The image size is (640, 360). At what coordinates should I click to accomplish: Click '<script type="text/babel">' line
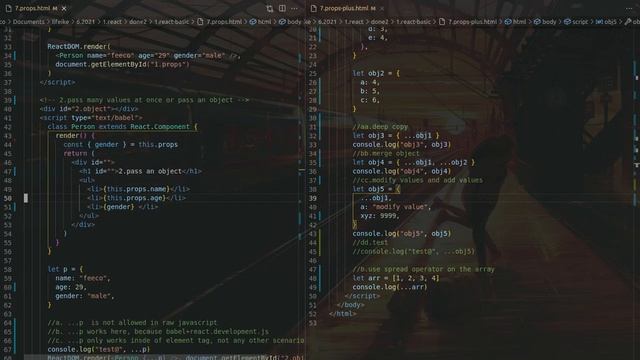click(91, 118)
